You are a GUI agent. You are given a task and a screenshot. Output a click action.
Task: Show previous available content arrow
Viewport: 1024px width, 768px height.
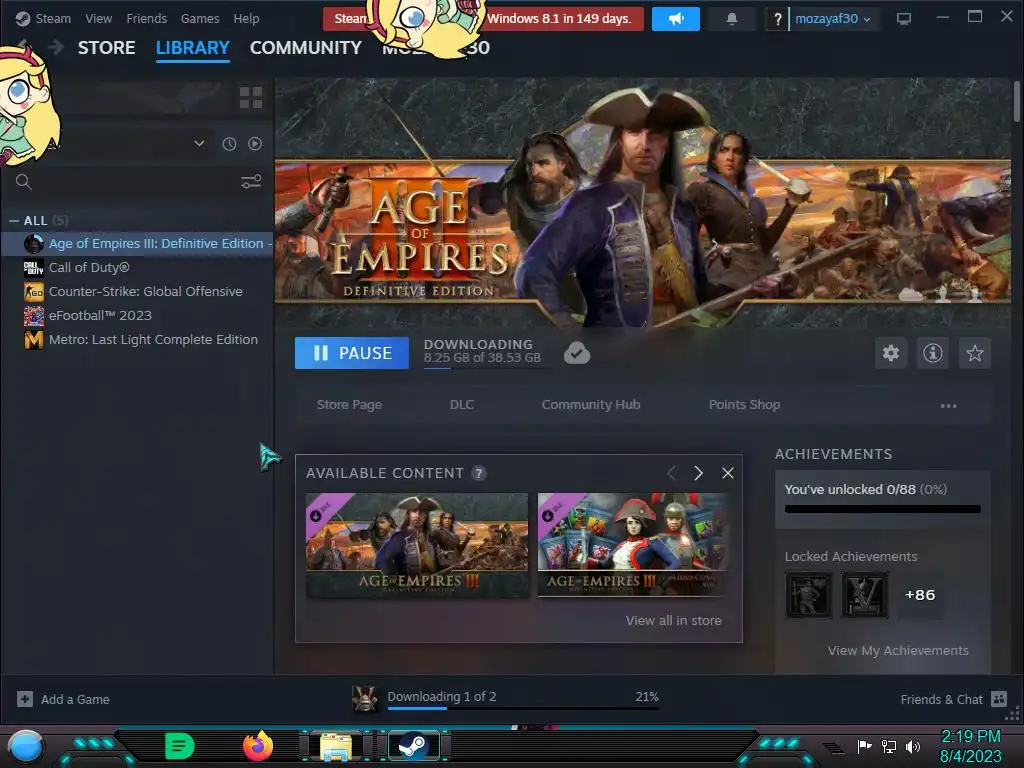671,473
